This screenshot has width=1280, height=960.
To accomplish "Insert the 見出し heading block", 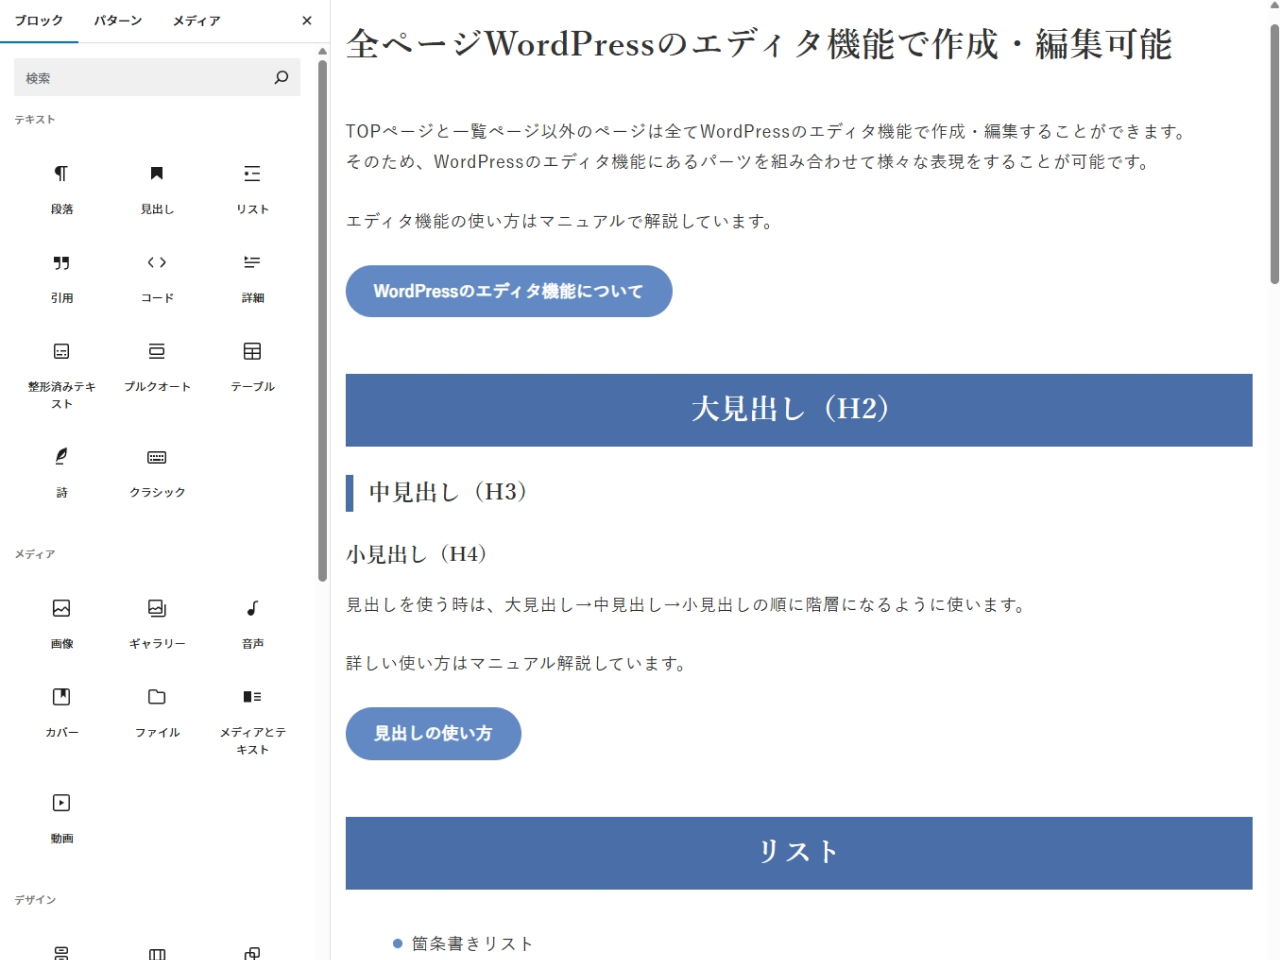I will tap(157, 190).
